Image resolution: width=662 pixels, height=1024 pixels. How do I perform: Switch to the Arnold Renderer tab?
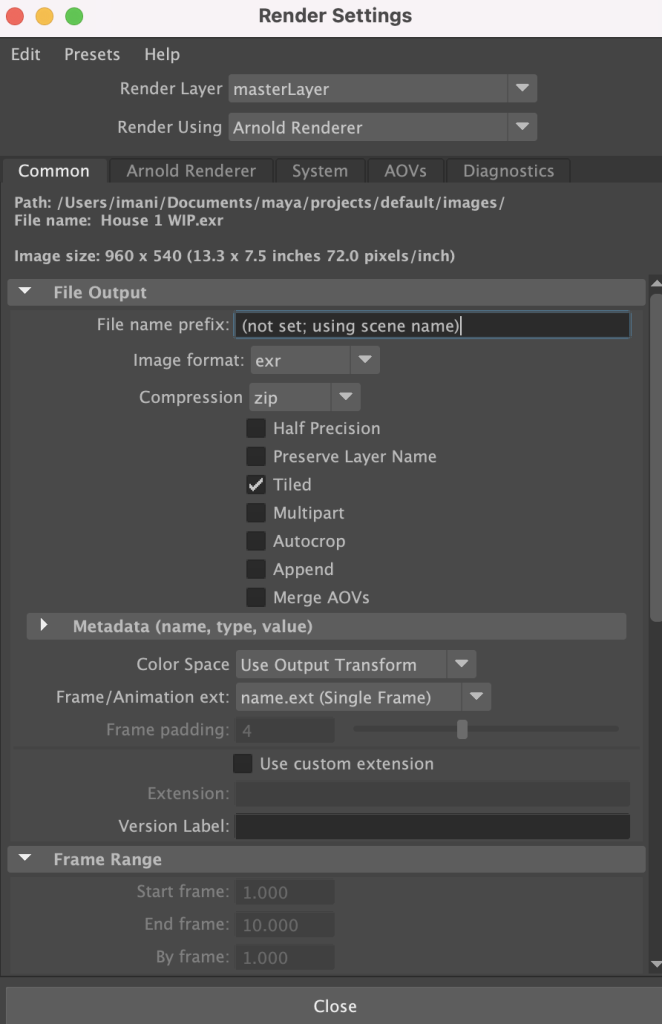click(x=191, y=171)
